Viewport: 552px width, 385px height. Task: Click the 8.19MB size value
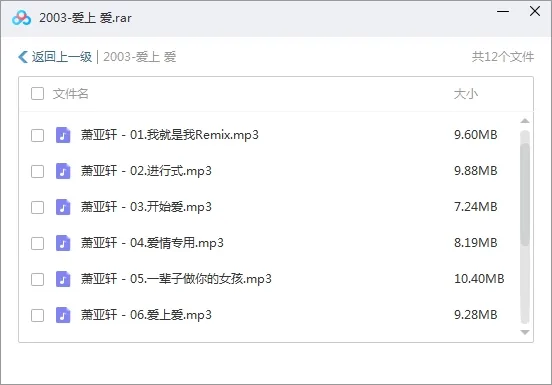(476, 243)
